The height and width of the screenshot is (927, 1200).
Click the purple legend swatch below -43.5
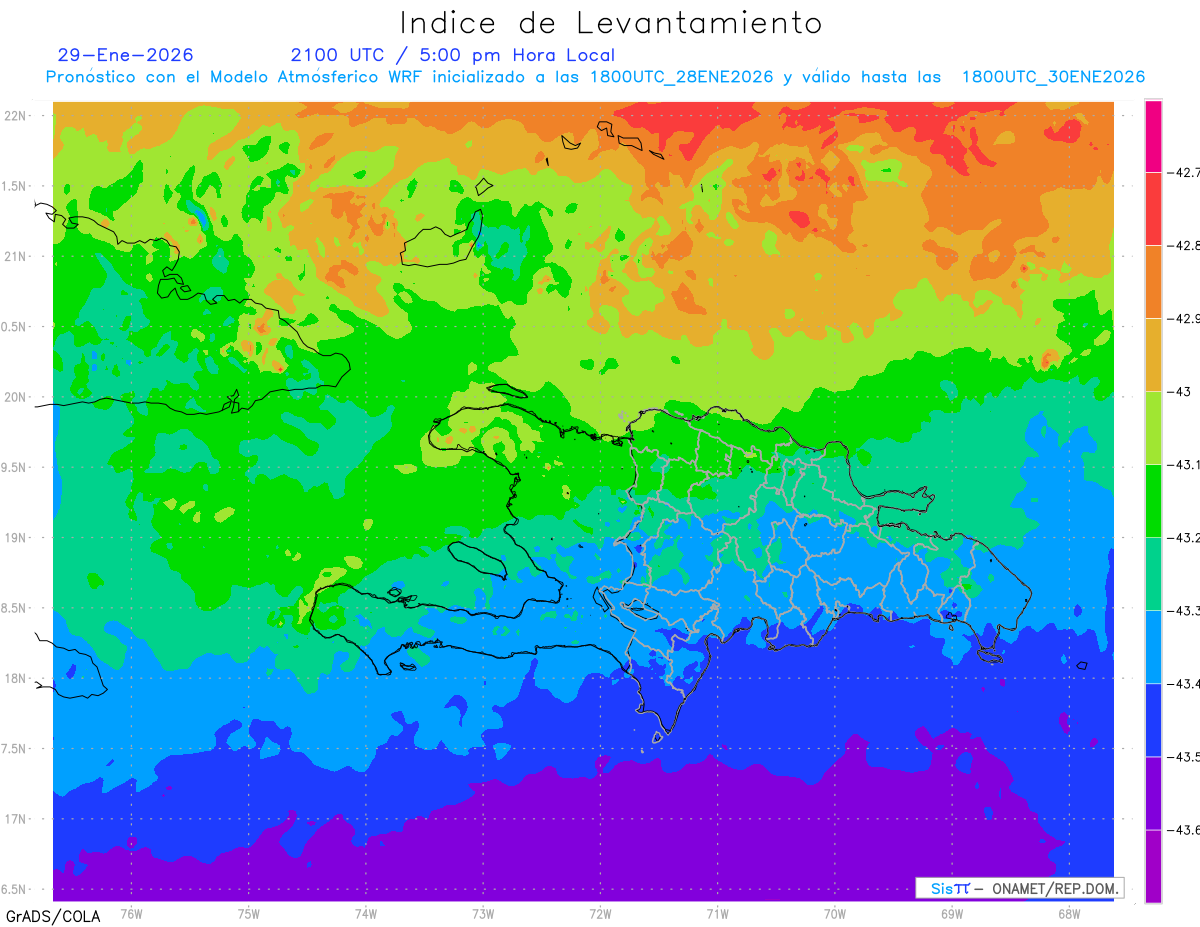[1153, 792]
